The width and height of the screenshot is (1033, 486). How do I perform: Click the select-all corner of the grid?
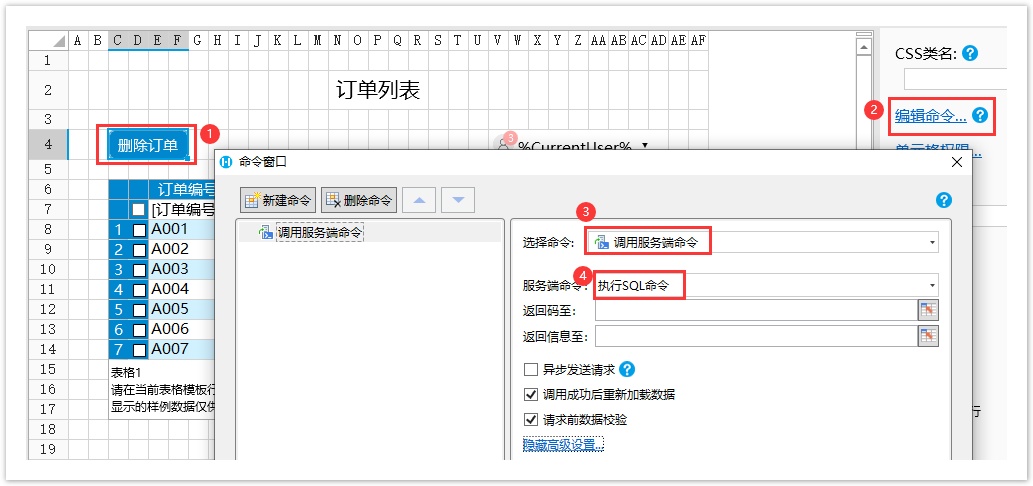(x=48, y=41)
